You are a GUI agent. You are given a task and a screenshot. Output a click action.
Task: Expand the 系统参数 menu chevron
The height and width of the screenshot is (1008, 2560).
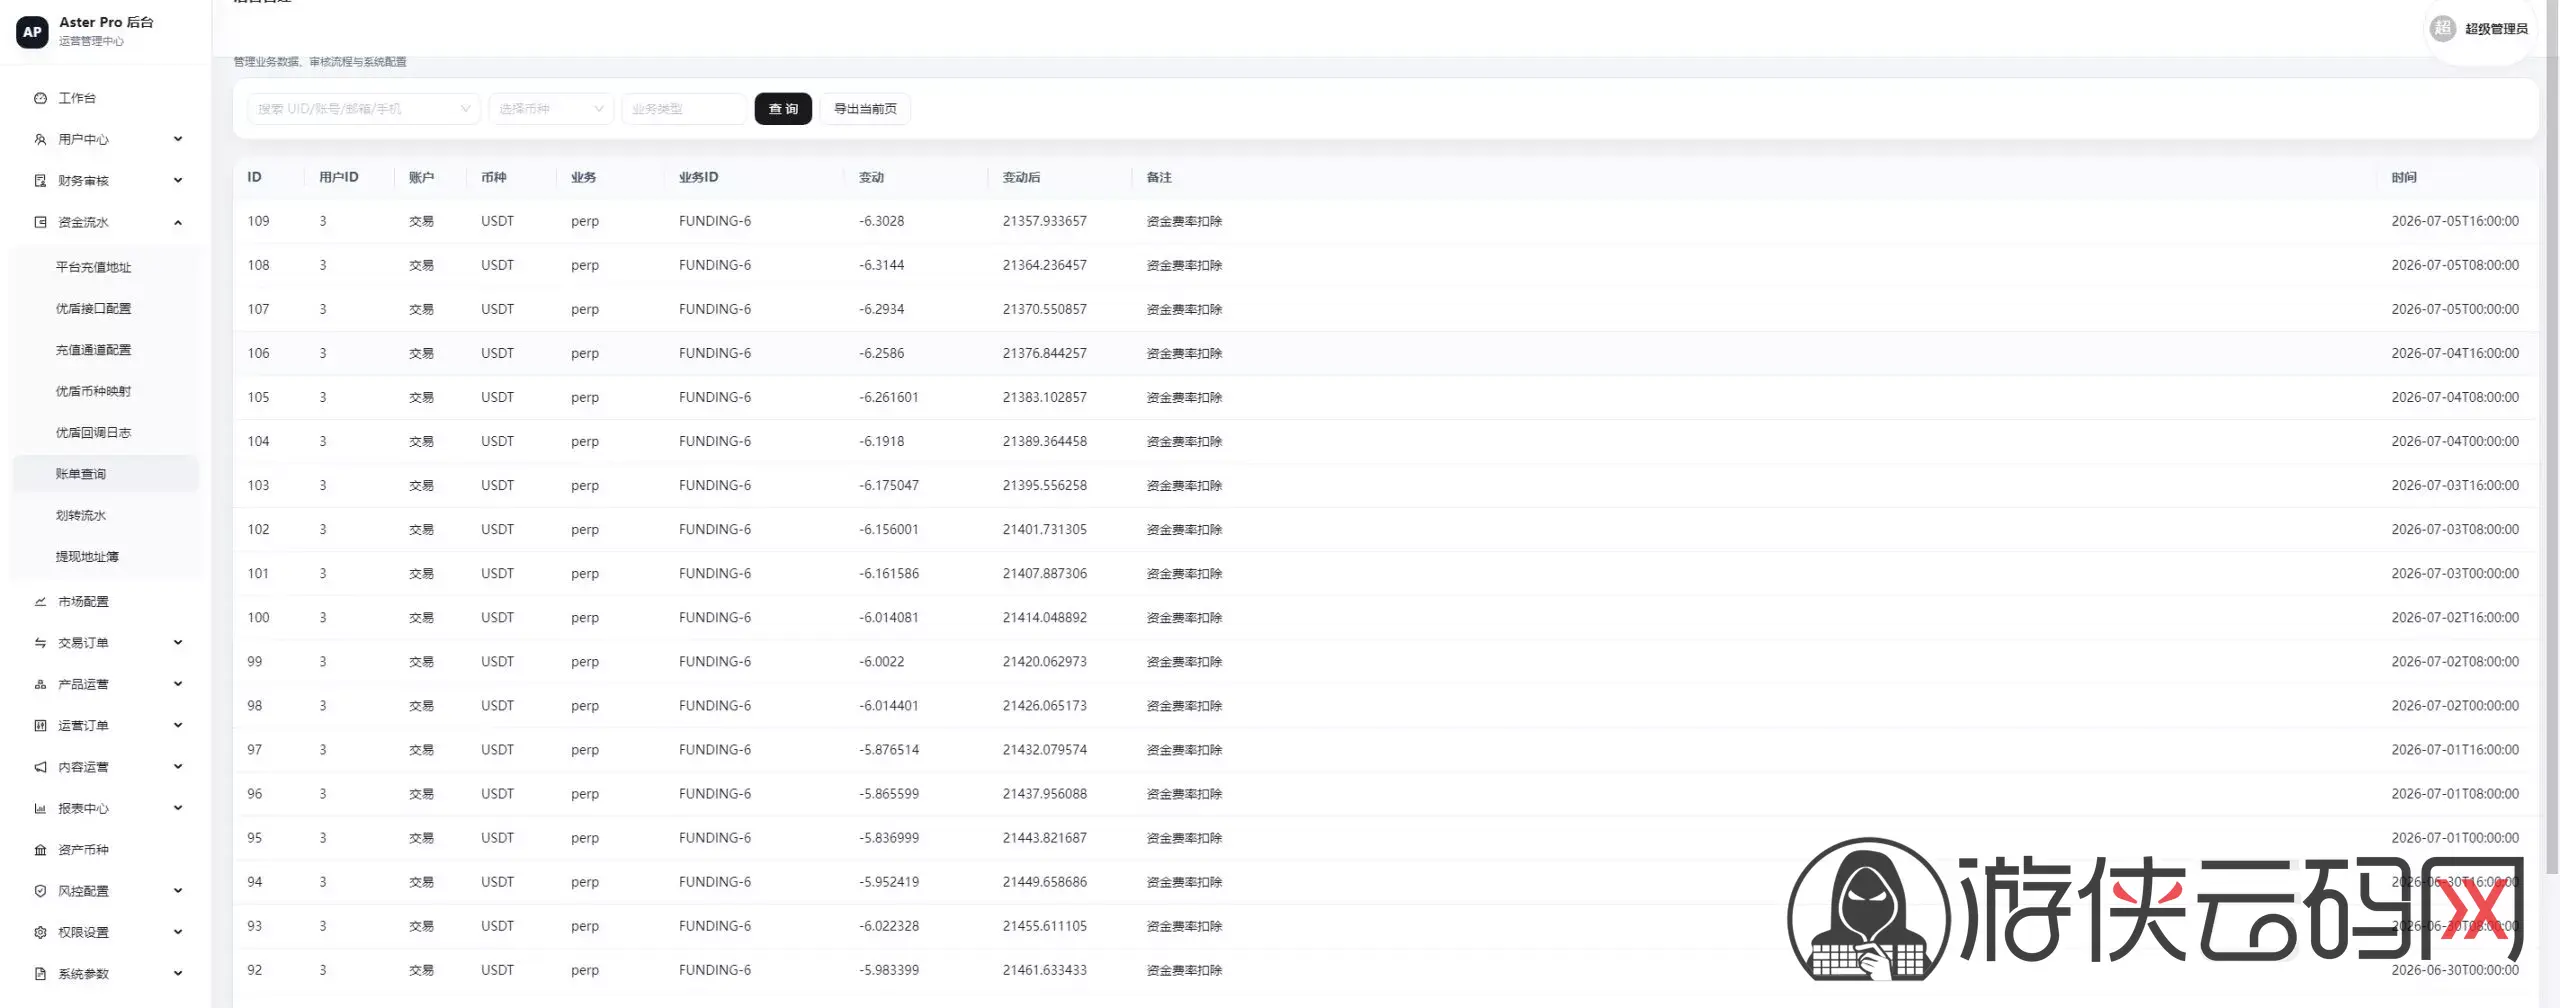click(x=178, y=974)
